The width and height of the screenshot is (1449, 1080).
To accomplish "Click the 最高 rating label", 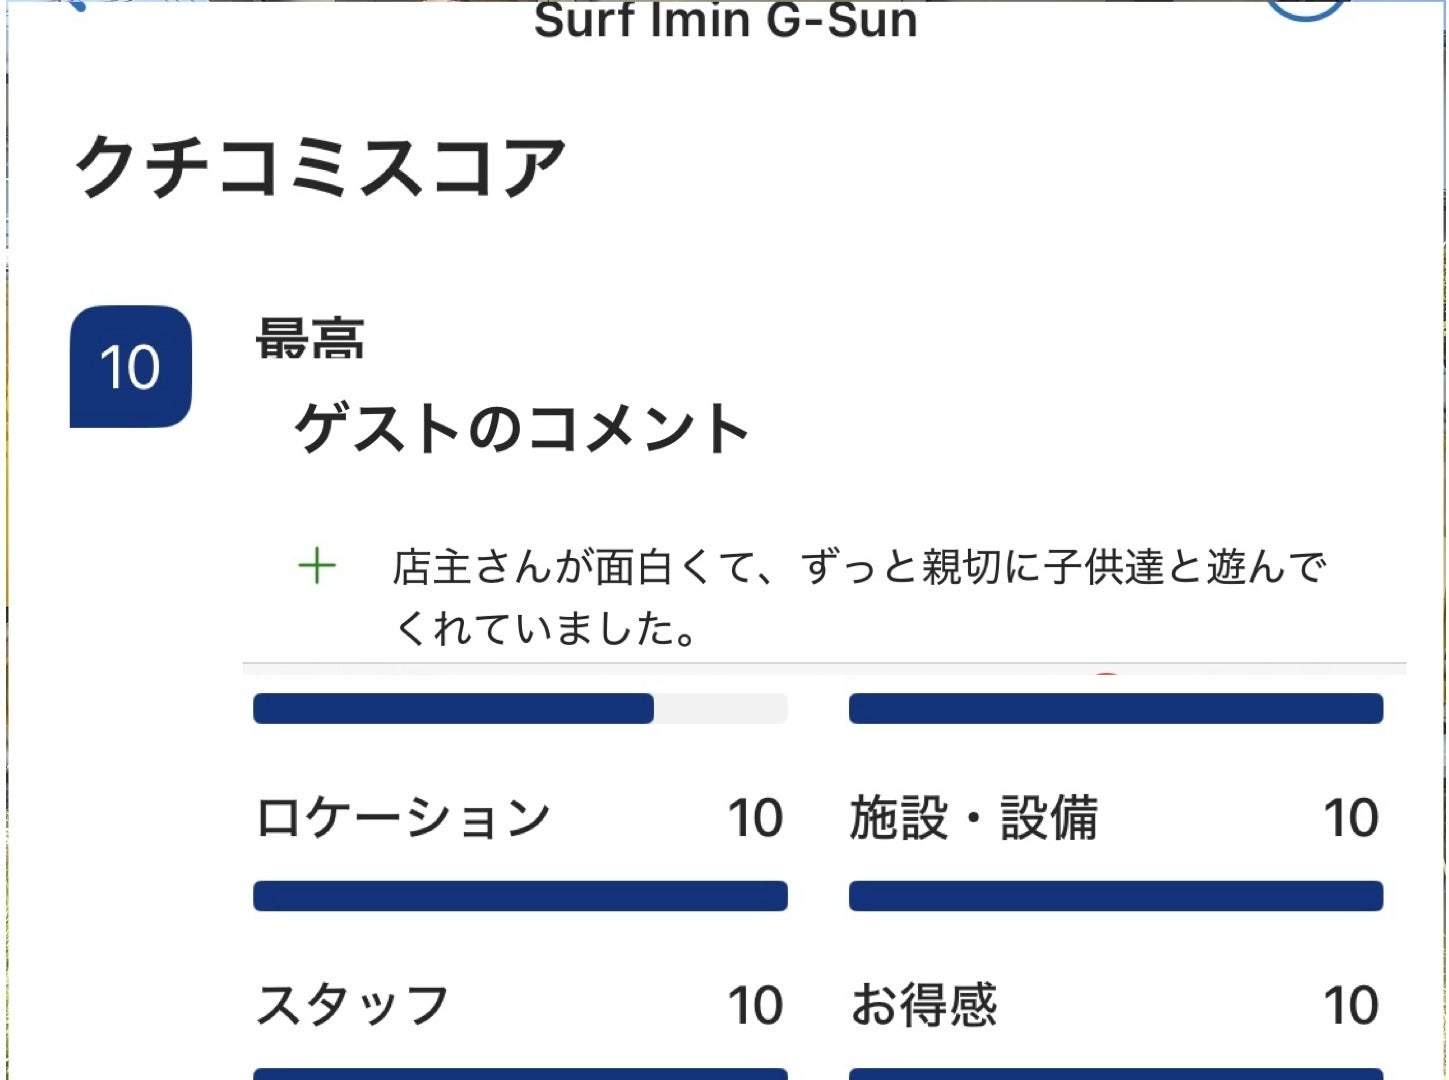I will click(310, 339).
